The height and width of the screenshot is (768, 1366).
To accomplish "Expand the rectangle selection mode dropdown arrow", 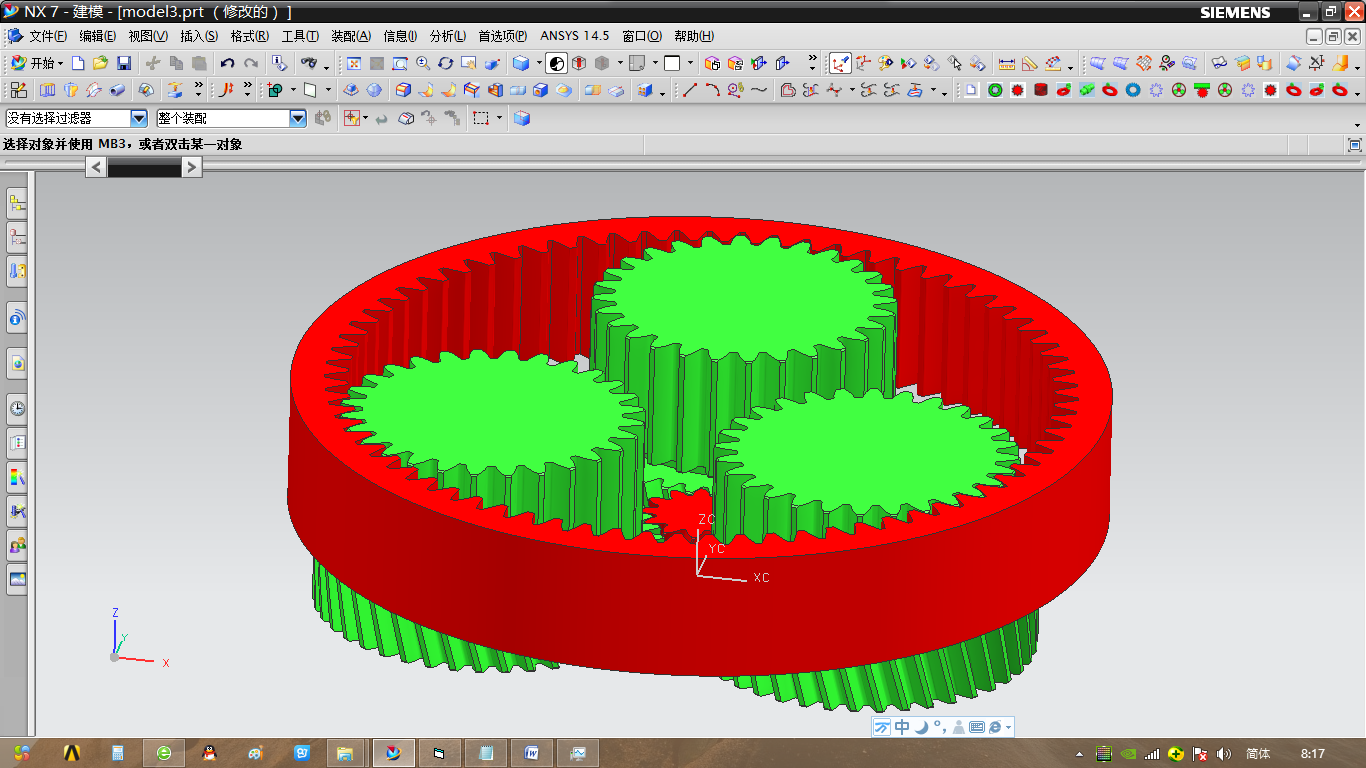I will [x=500, y=118].
